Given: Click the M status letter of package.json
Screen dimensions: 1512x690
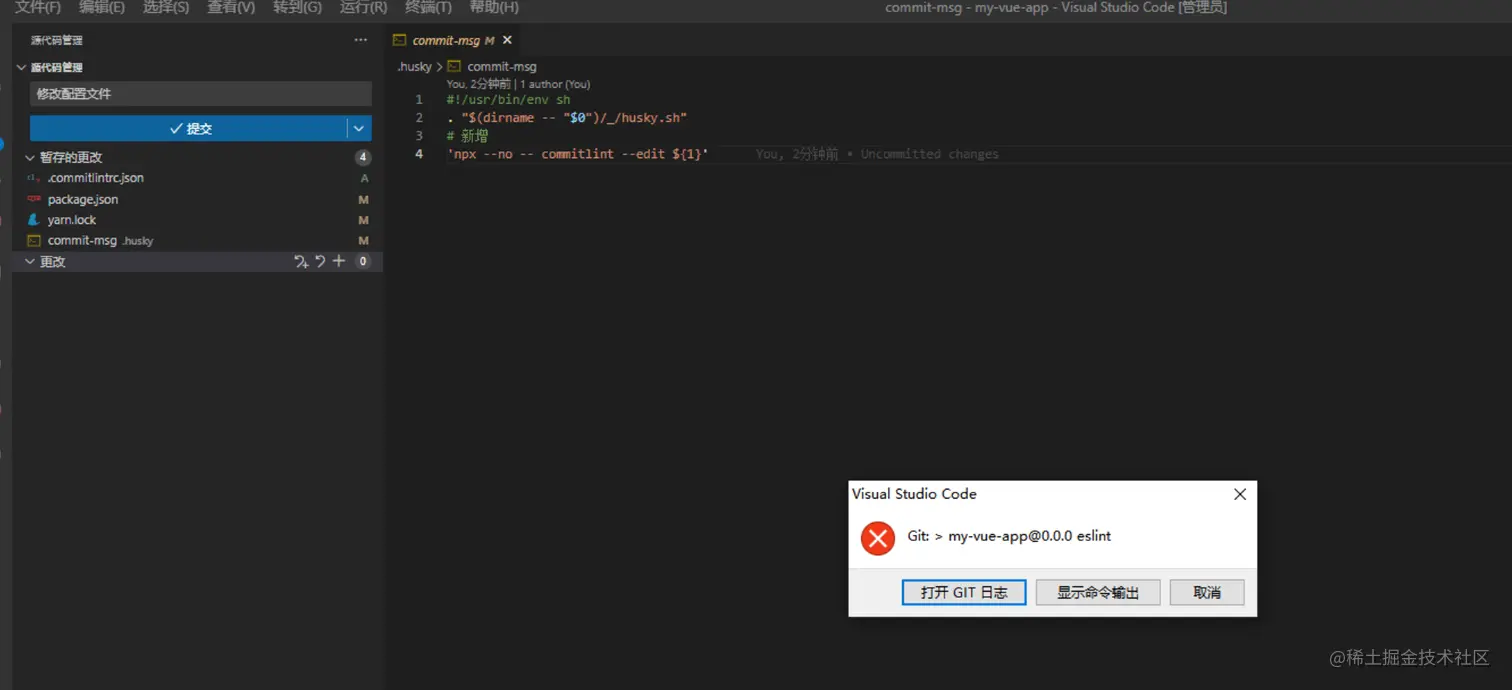Looking at the screenshot, I should tap(364, 199).
